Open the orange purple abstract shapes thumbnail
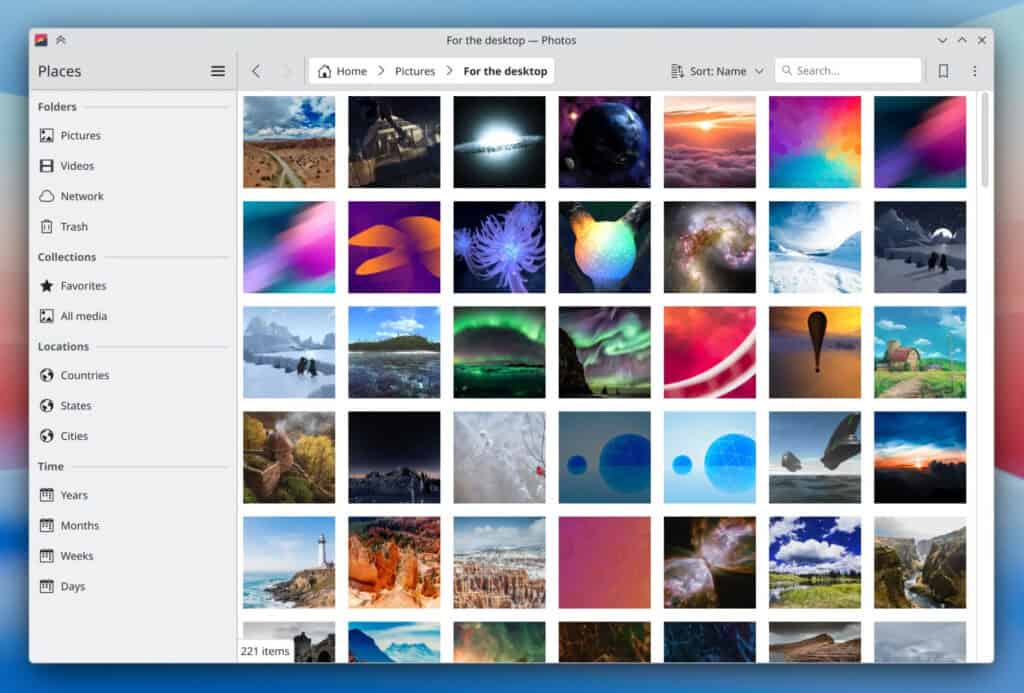Screen dimensions: 1024x693 tap(394, 247)
